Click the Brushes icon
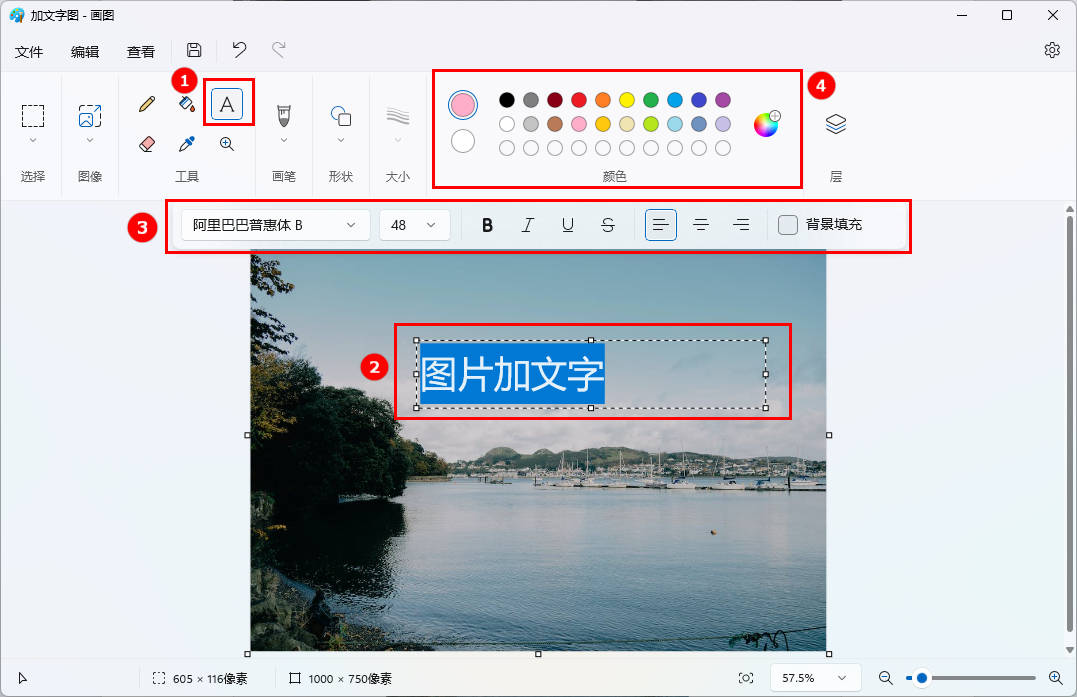1077x697 pixels. pyautogui.click(x=284, y=115)
